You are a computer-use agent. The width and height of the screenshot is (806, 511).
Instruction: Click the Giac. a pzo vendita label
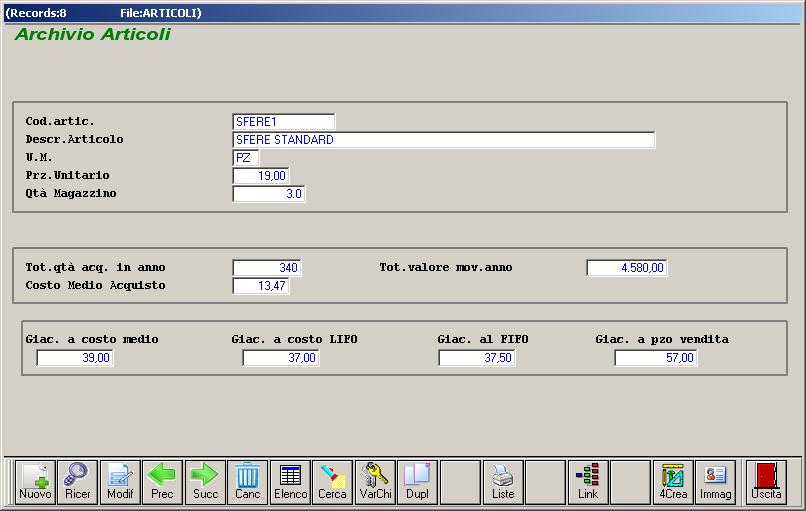662,339
